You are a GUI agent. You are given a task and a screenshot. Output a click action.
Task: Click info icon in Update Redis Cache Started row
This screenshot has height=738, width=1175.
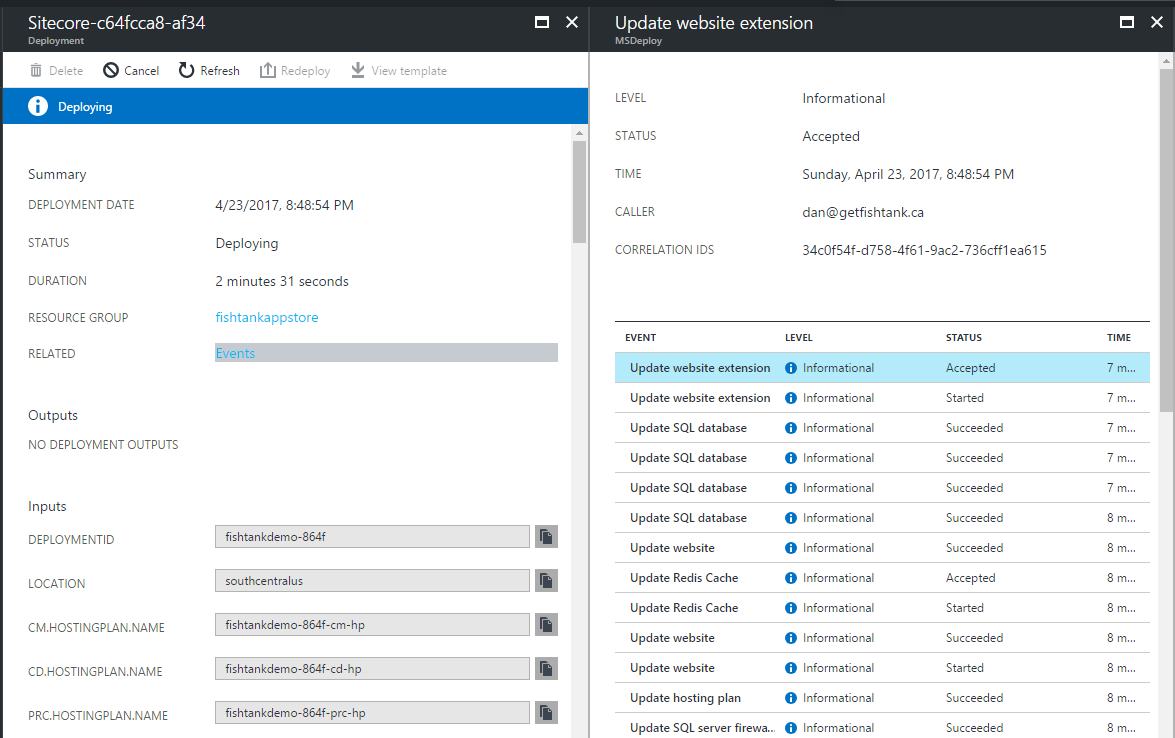point(791,608)
